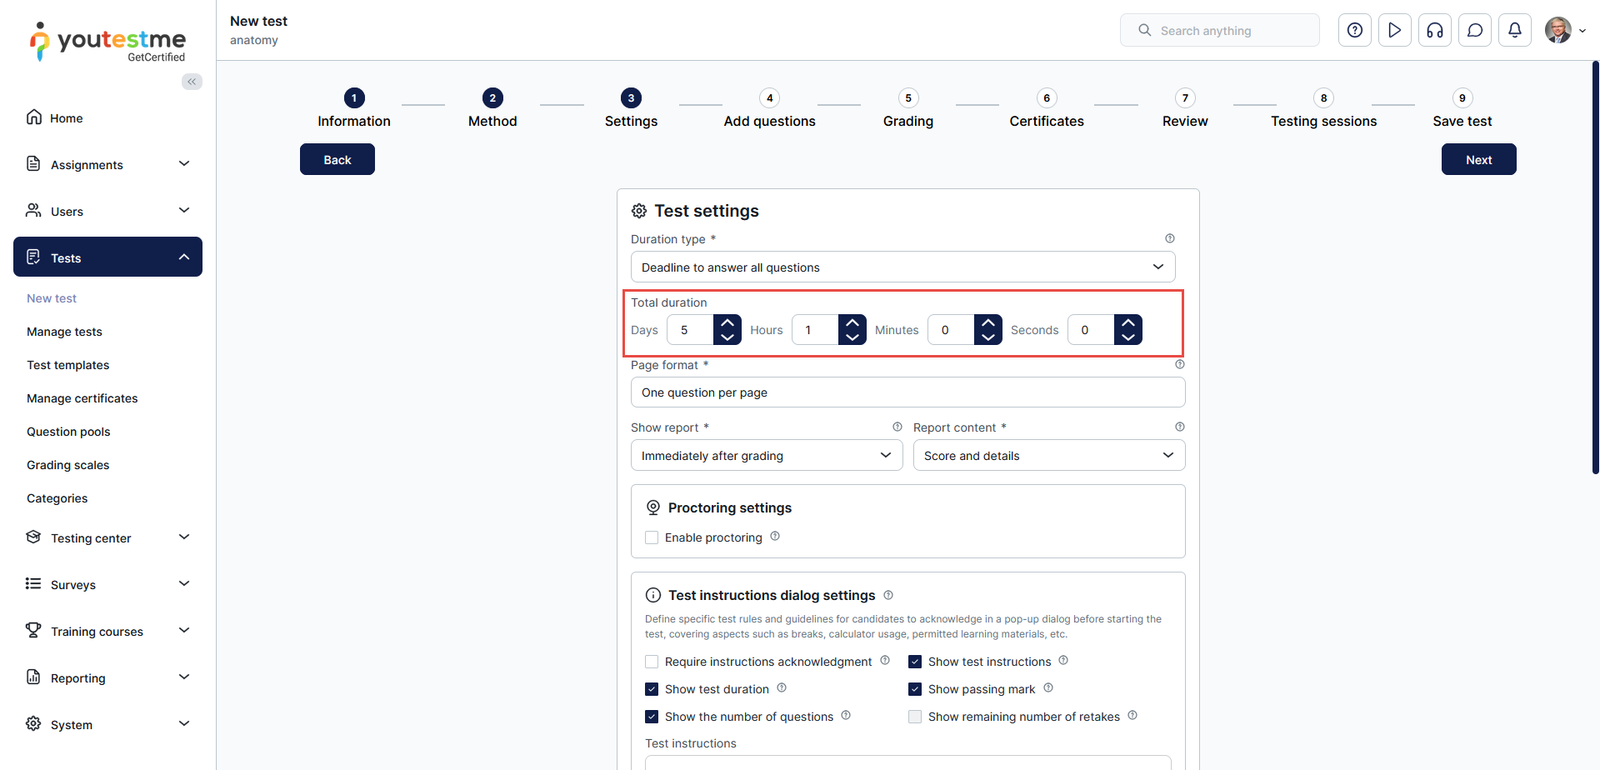Open notifications bell icon
1600x770 pixels.
coord(1514,30)
